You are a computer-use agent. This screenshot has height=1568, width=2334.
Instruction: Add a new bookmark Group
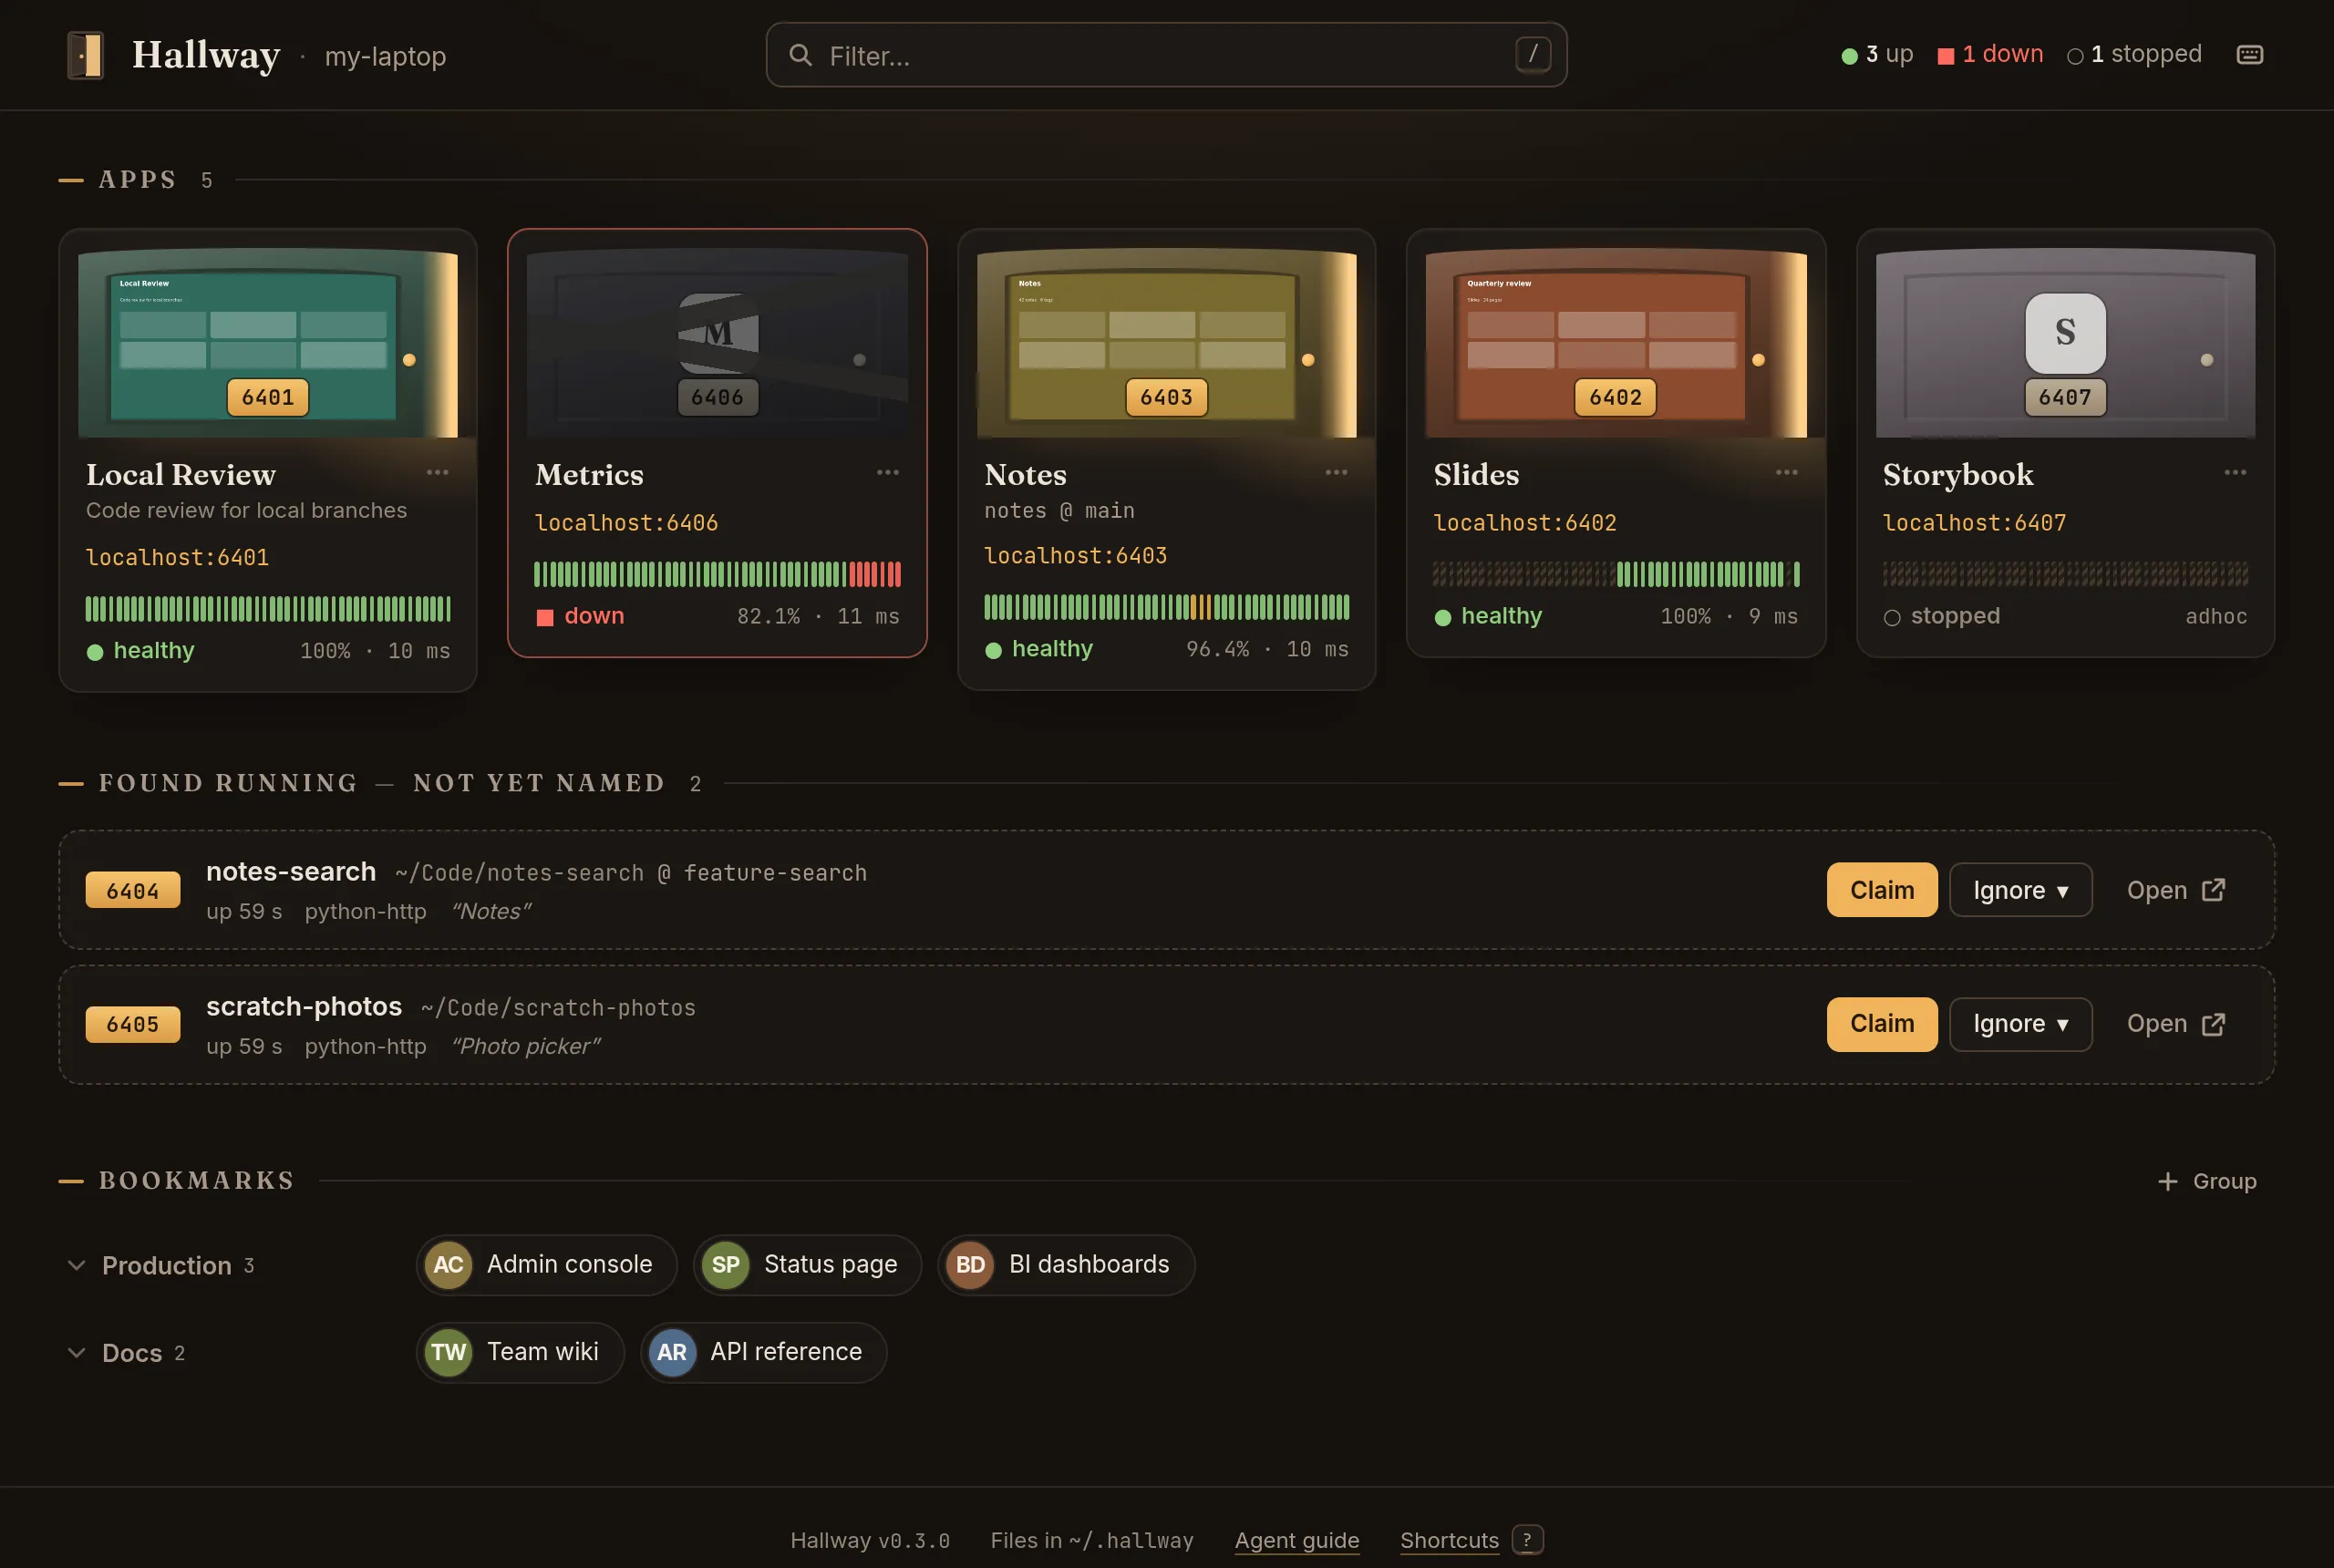(2206, 1181)
